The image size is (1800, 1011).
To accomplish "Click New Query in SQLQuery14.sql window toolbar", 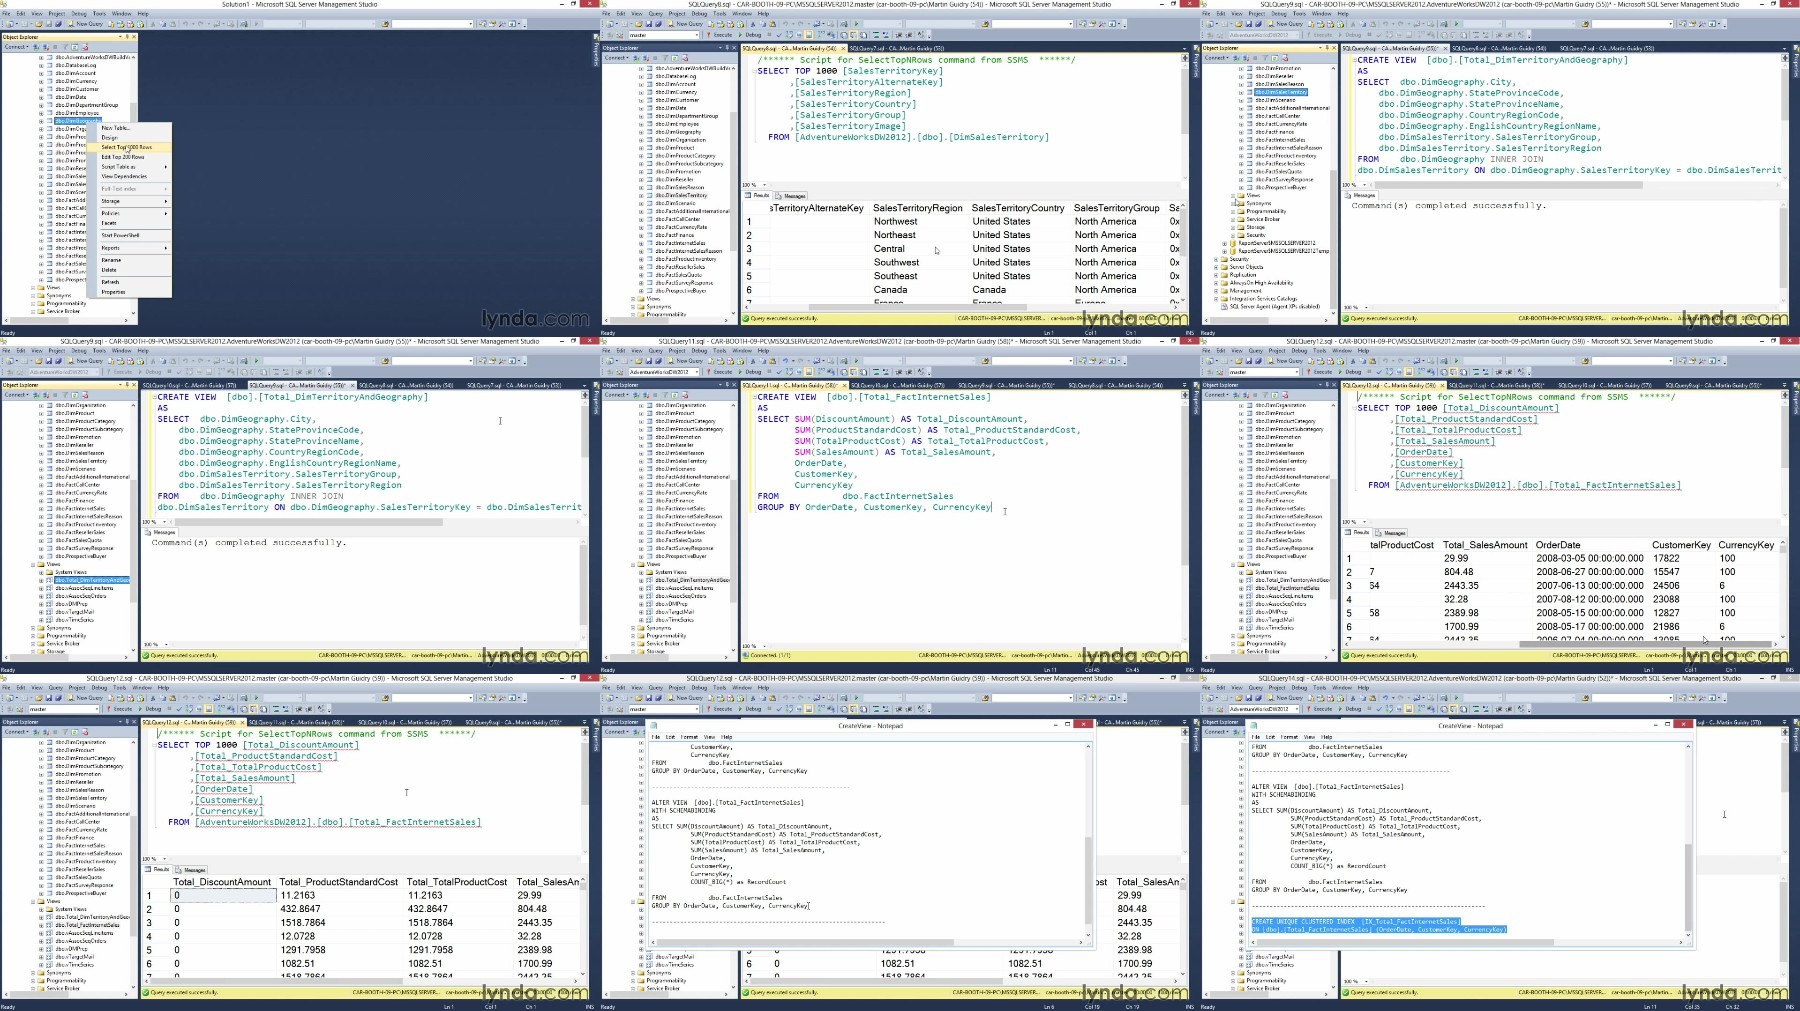I will click(x=1285, y=698).
